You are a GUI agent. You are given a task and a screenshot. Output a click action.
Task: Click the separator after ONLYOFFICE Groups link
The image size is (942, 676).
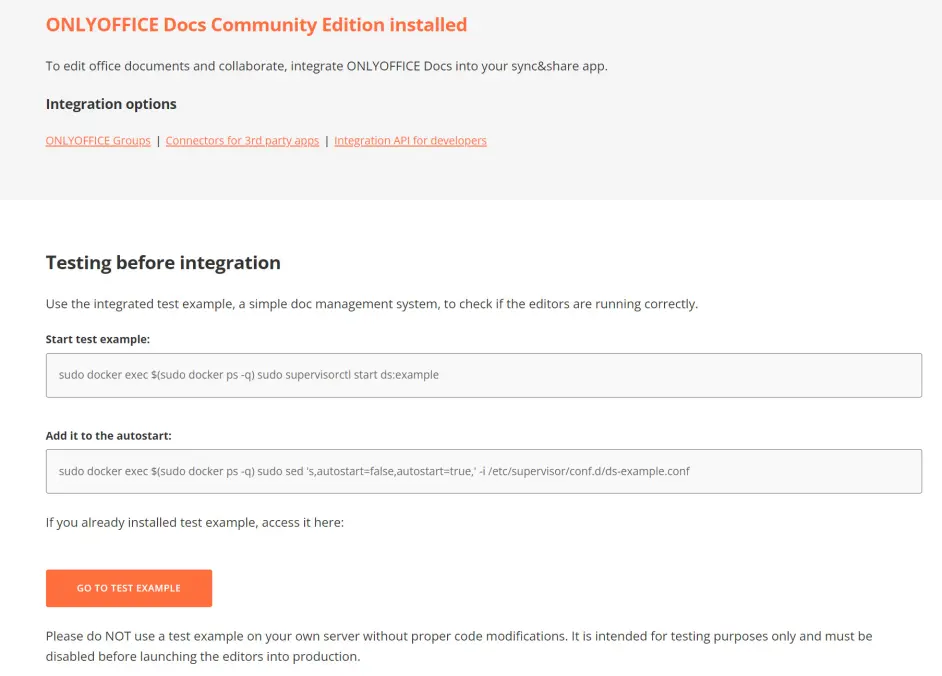[x=159, y=141]
